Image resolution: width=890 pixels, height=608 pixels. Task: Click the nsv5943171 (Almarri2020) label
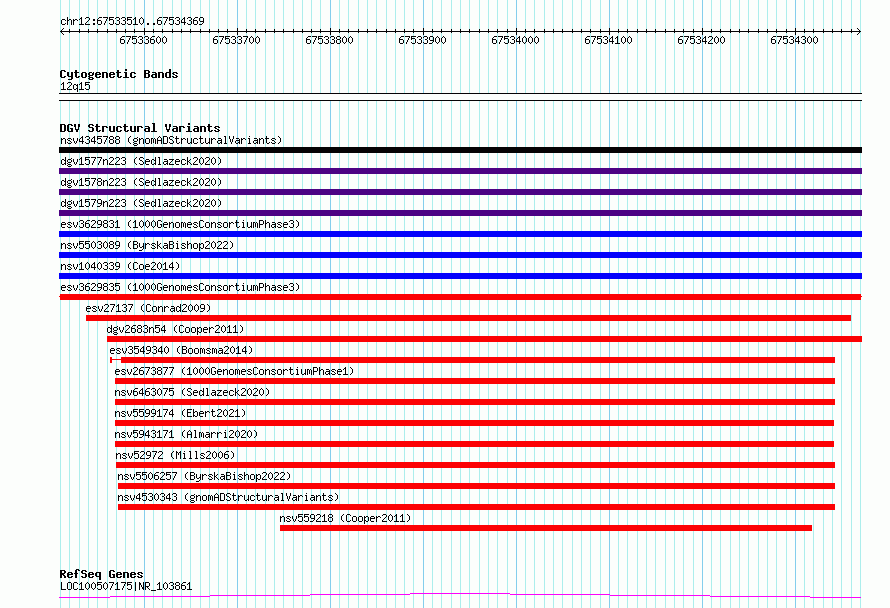tap(186, 434)
